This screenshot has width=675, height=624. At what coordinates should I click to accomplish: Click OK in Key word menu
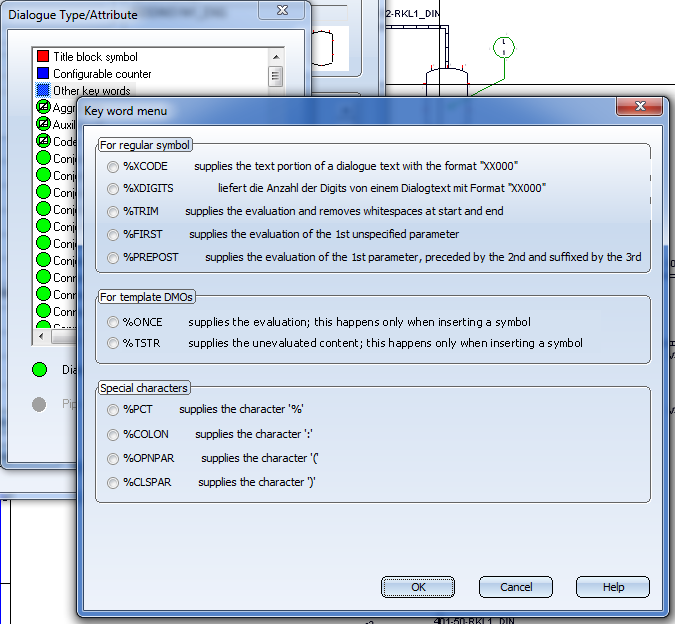click(418, 587)
